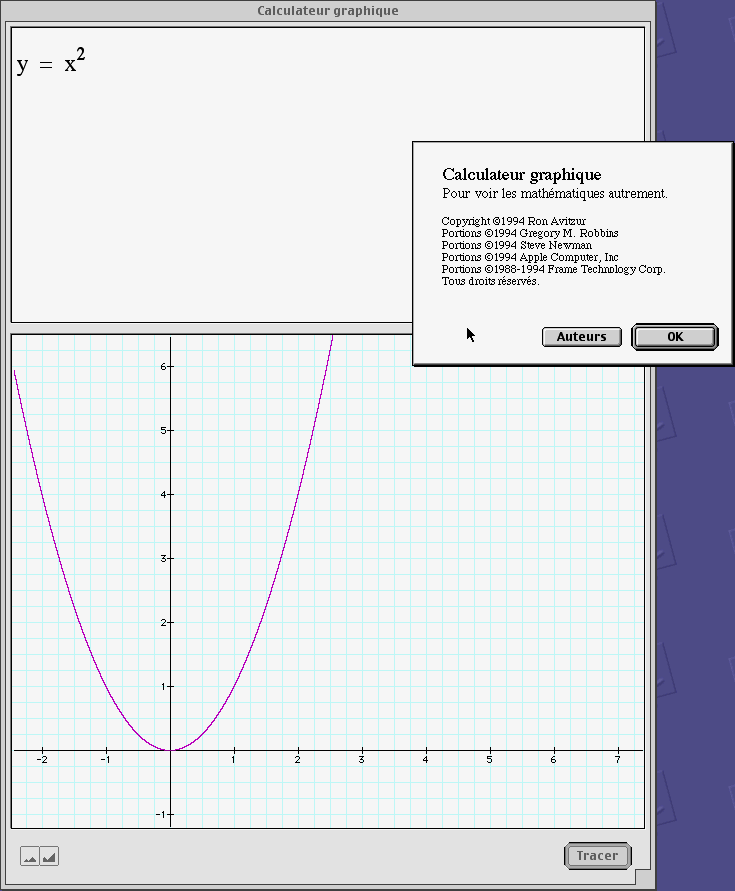Click the x-axis label 4

(425, 759)
